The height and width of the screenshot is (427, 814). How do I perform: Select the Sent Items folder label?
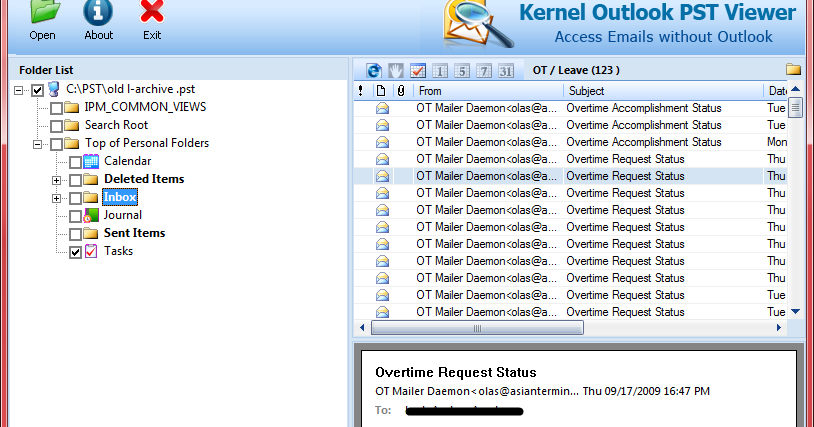coord(134,233)
